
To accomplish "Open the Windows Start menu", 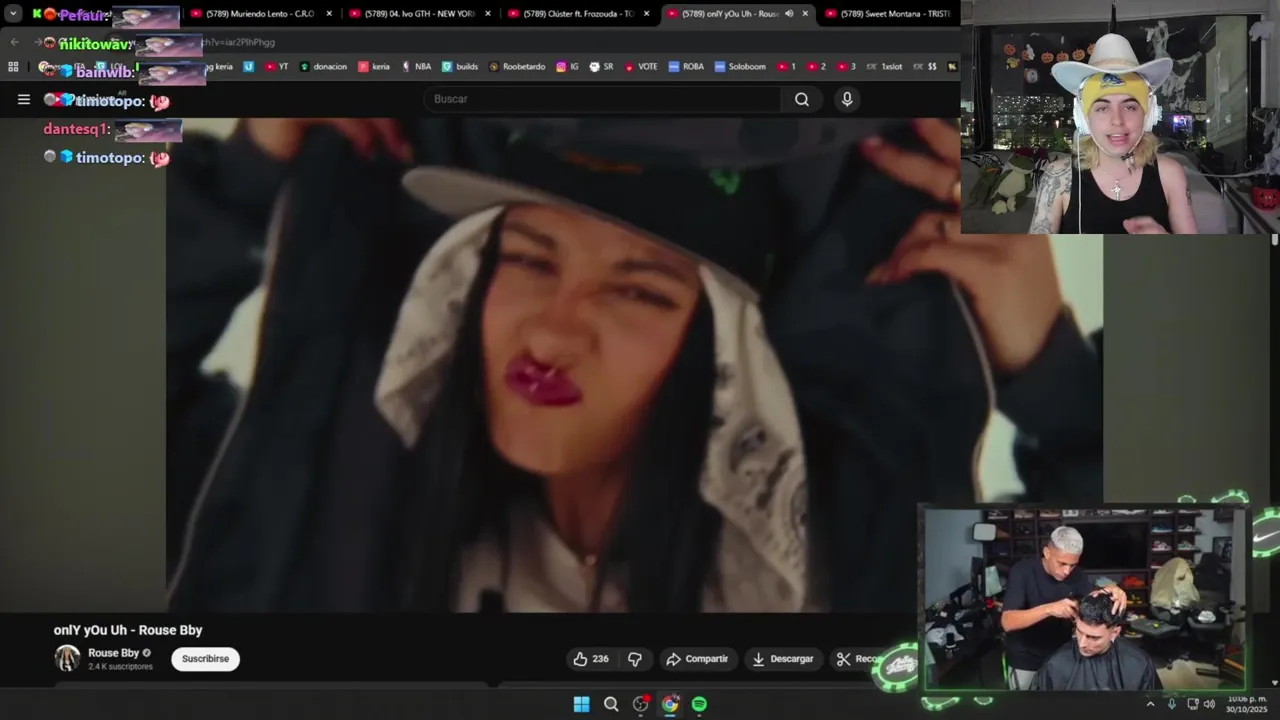I will [581, 704].
